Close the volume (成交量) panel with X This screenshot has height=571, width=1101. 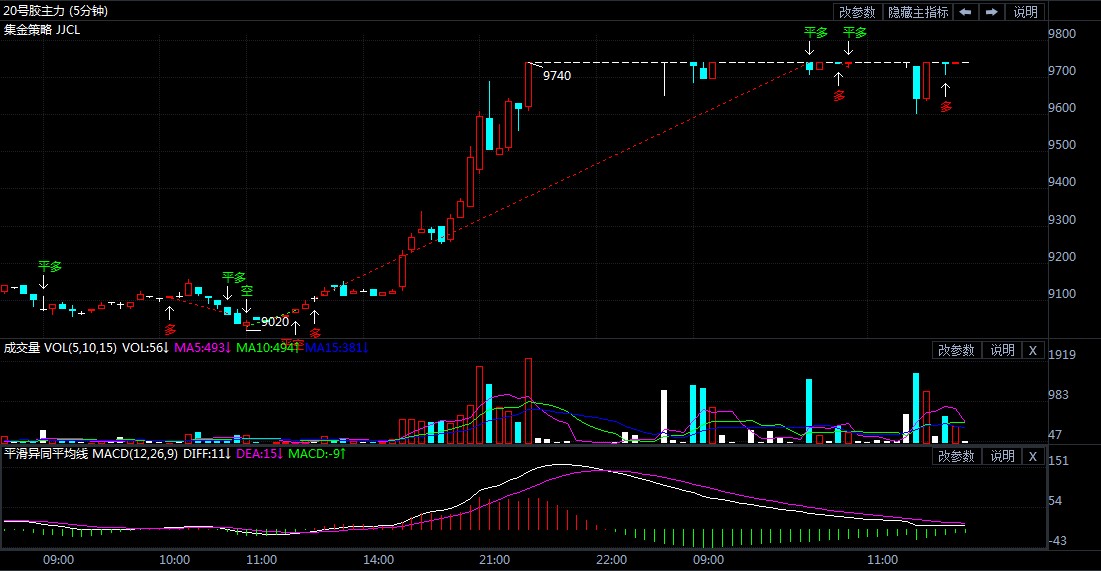1033,350
